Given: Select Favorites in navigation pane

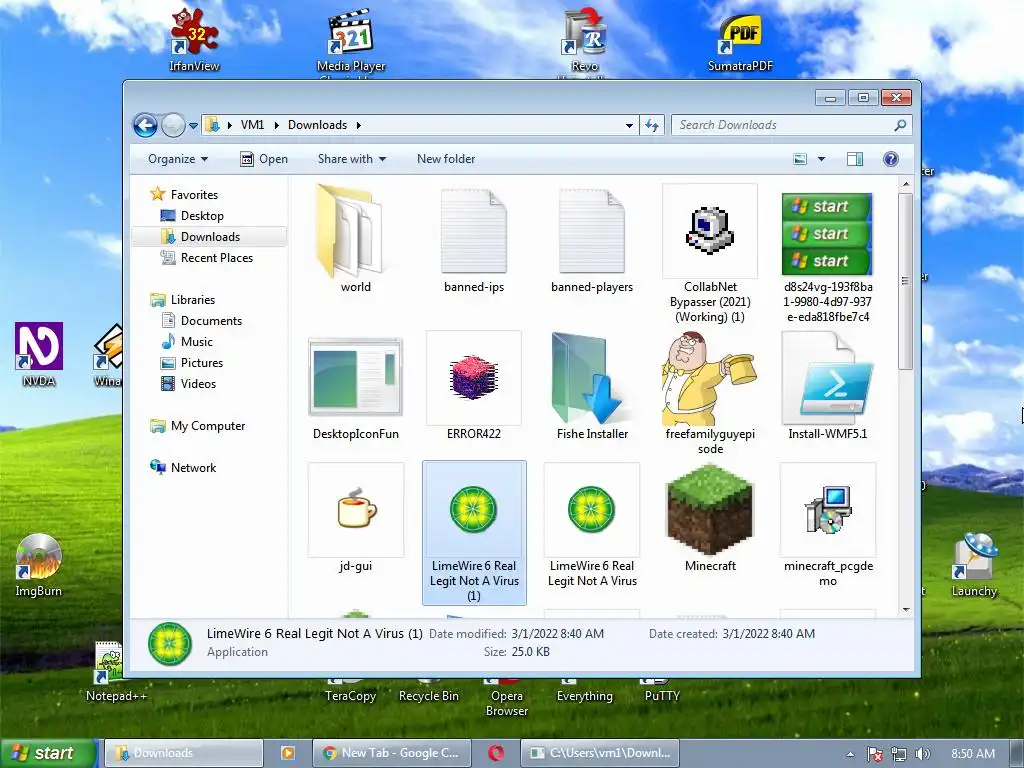Looking at the screenshot, I should click(194, 195).
